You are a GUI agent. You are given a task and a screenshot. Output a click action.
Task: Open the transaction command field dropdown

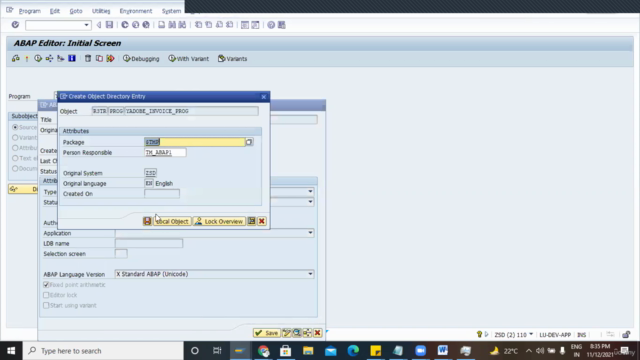coord(86,25)
